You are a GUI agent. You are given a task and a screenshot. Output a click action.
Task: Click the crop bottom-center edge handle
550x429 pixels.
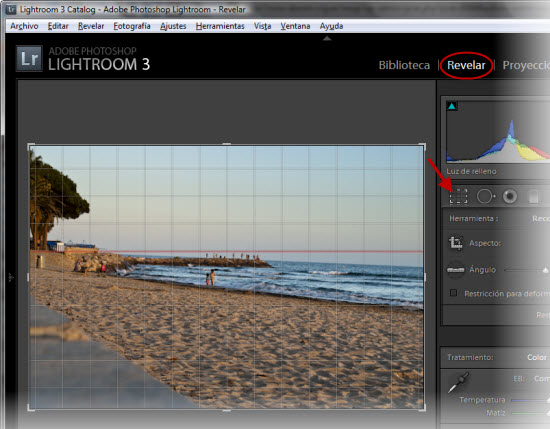tap(227, 410)
